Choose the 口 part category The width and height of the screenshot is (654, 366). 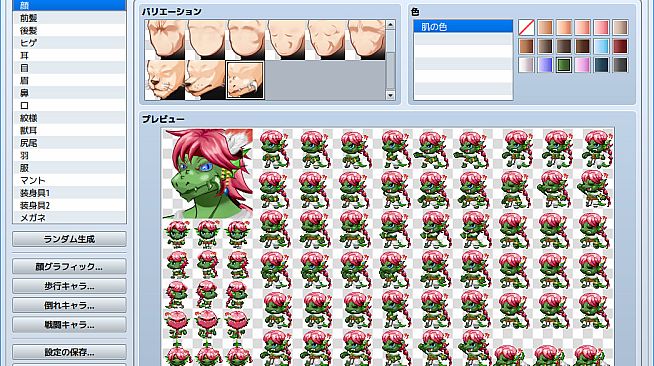[69, 105]
